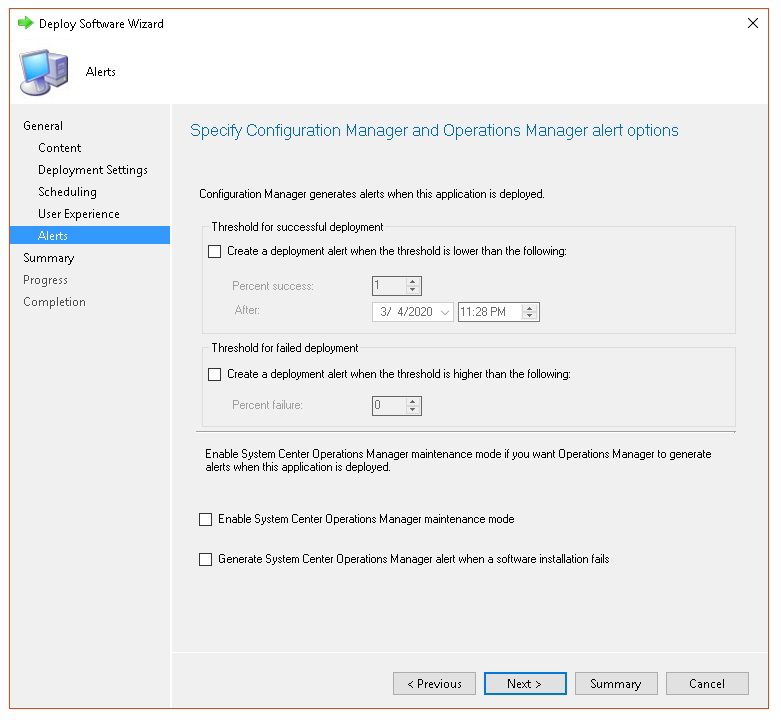This screenshot has width=781, height=722.
Task: Check Generate alert when software installation fails
Action: [x=206, y=560]
